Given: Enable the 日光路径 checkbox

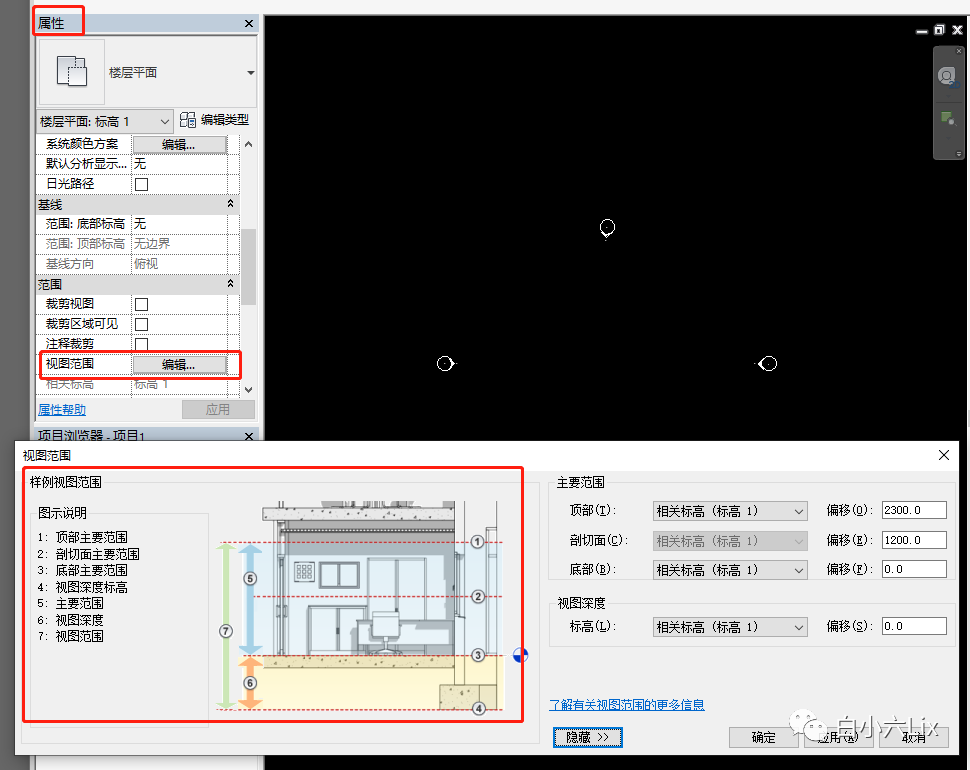Looking at the screenshot, I should click(140, 183).
